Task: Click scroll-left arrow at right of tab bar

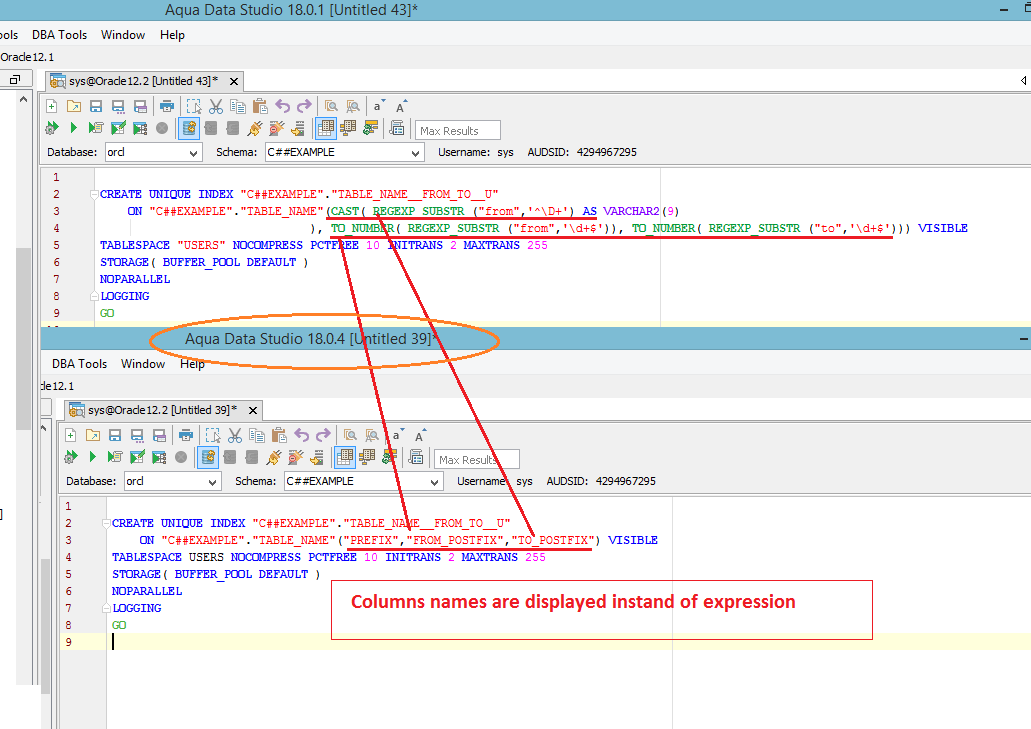Action: click(x=1024, y=80)
